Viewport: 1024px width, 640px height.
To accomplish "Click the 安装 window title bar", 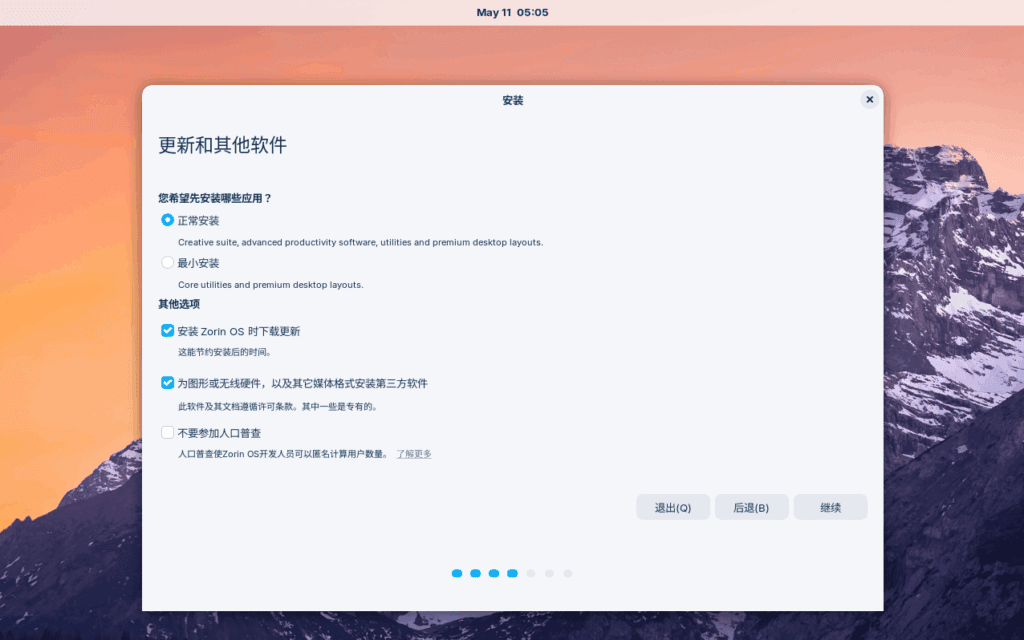I will coord(512,99).
